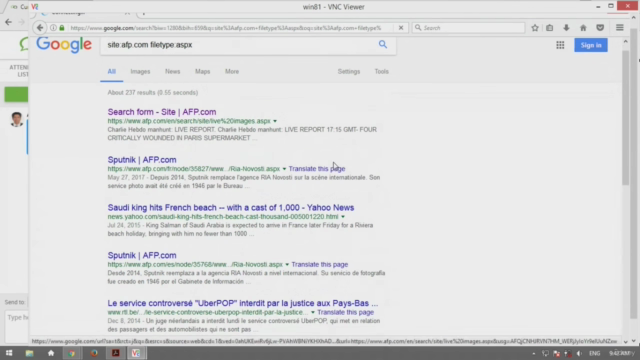The width and height of the screenshot is (640, 360).
Task: Click the back arrow in the outer browser window
Action: [9, 22]
